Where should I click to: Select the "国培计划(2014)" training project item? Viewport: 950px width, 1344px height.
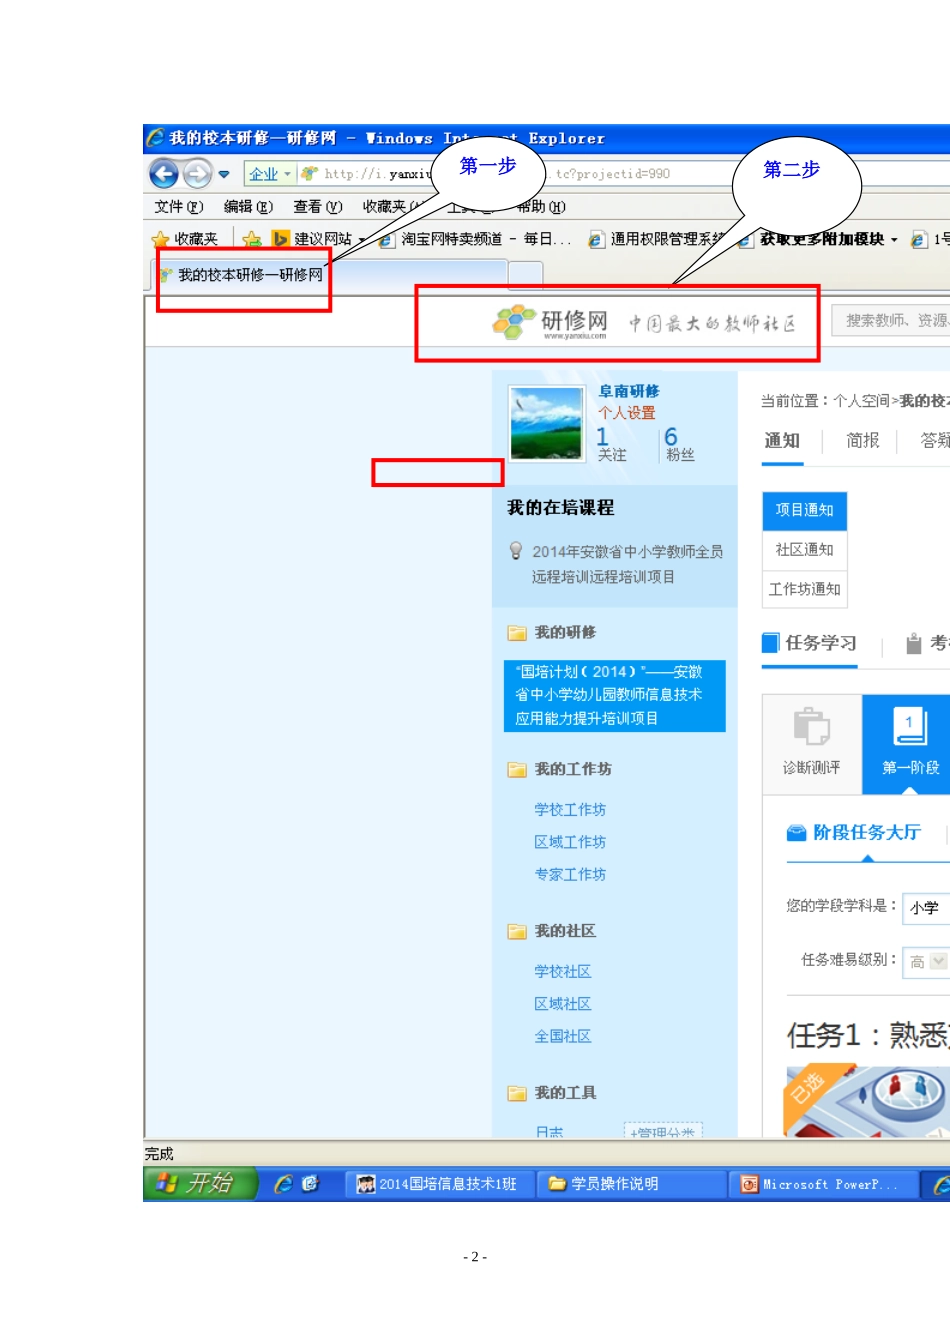click(x=614, y=695)
